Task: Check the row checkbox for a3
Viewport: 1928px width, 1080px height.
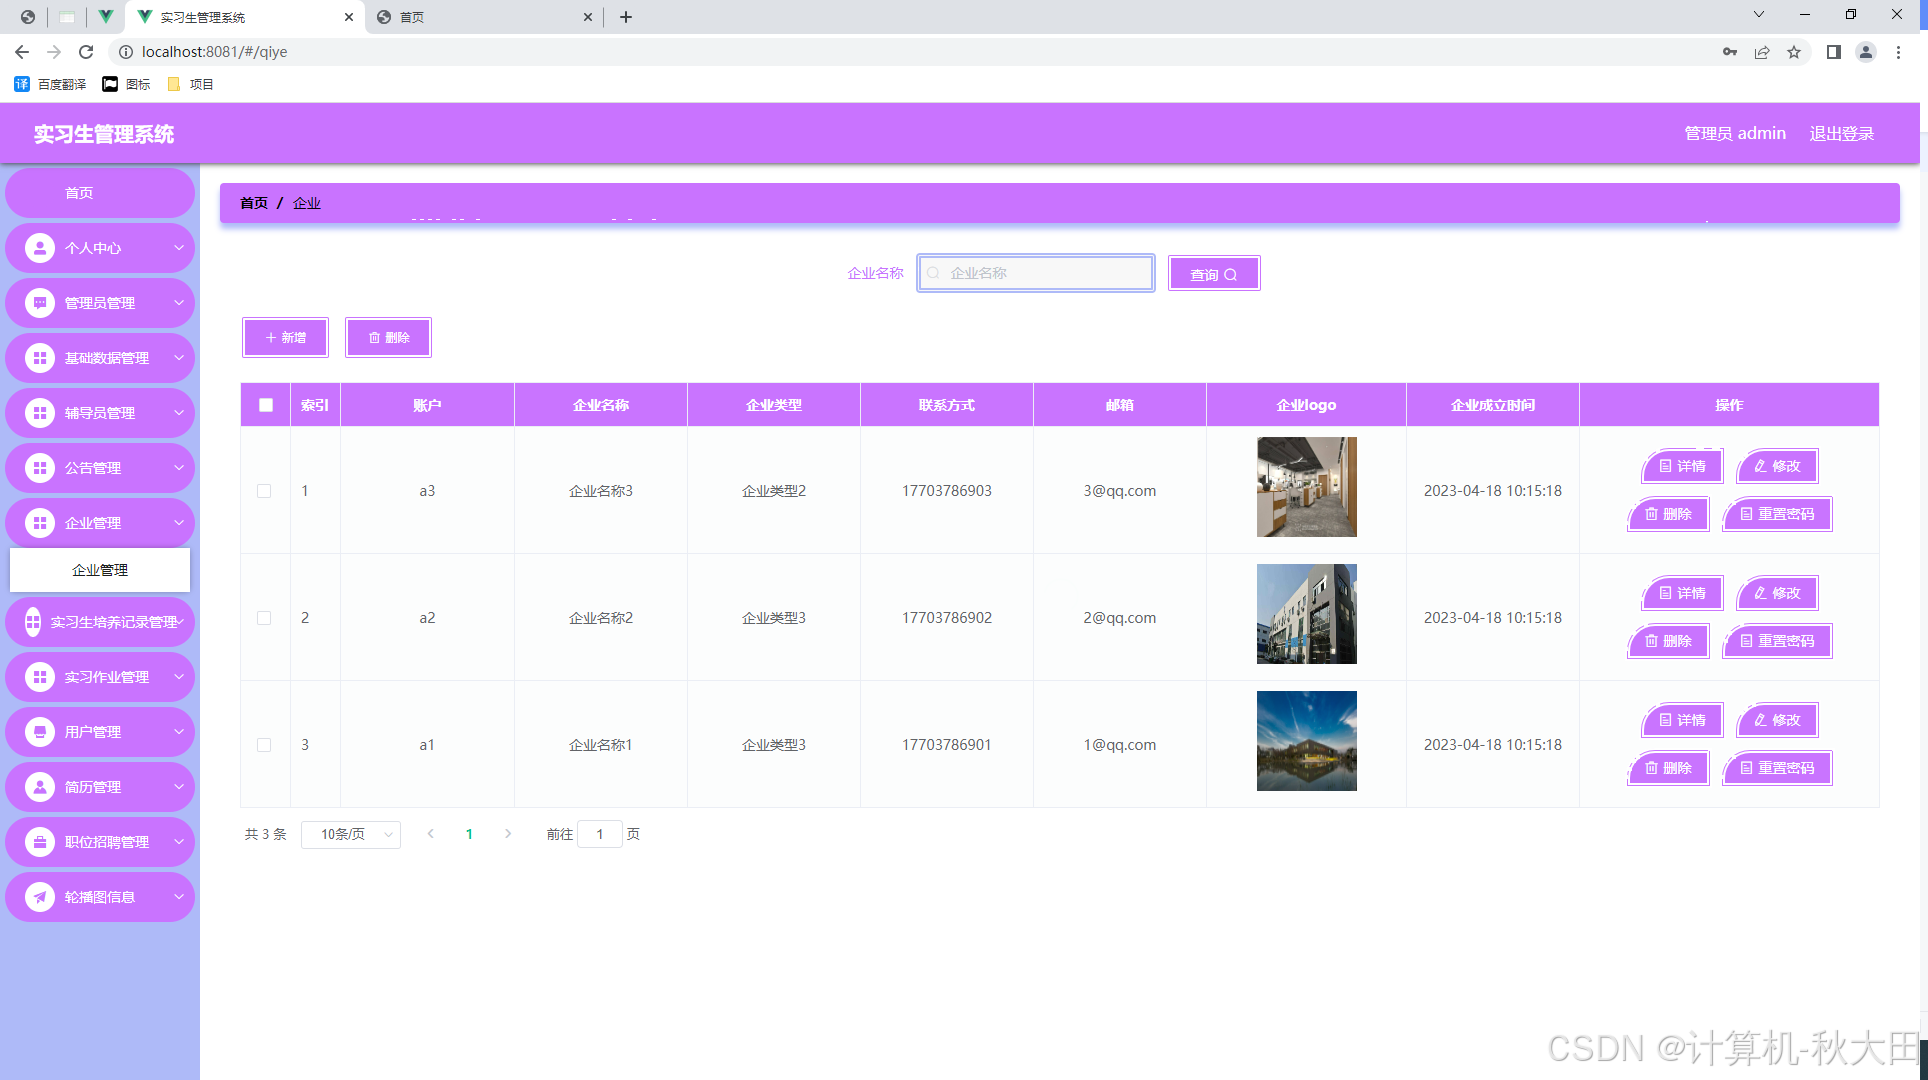Action: click(x=264, y=491)
